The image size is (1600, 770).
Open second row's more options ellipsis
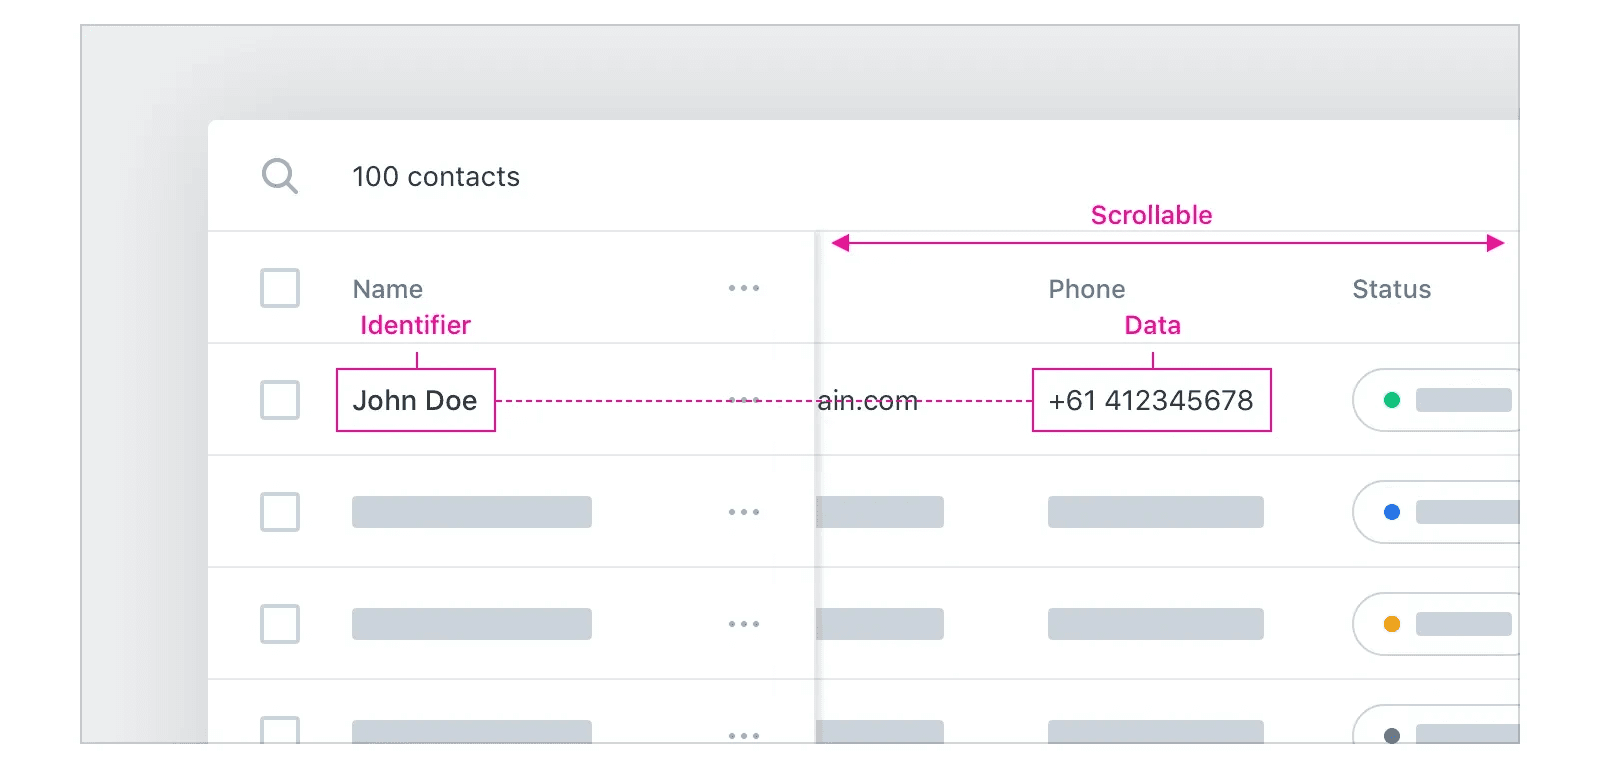pos(744,512)
